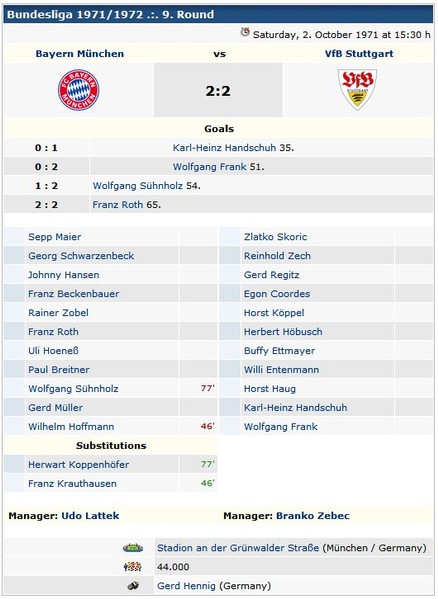Select Wolfgang Frank in goals list

click(x=209, y=167)
